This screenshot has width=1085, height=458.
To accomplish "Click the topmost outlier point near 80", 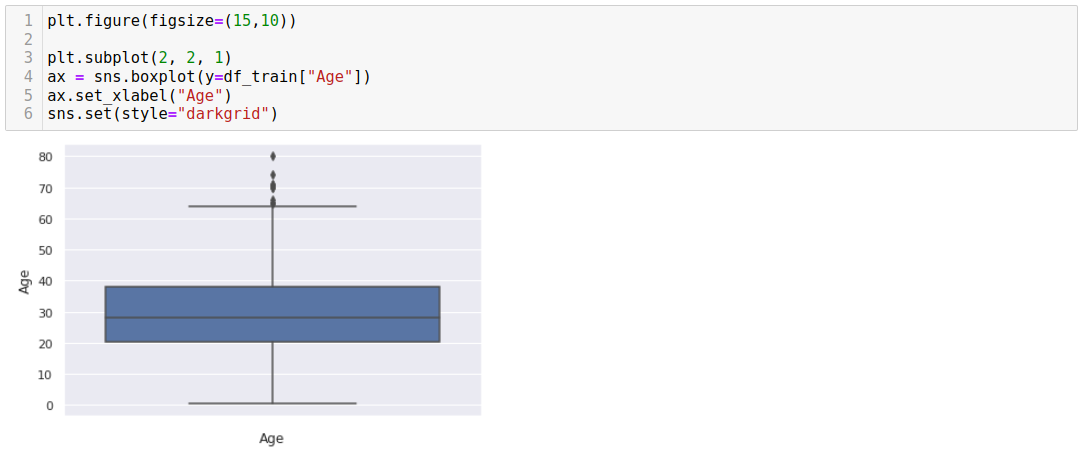I will click(273, 156).
